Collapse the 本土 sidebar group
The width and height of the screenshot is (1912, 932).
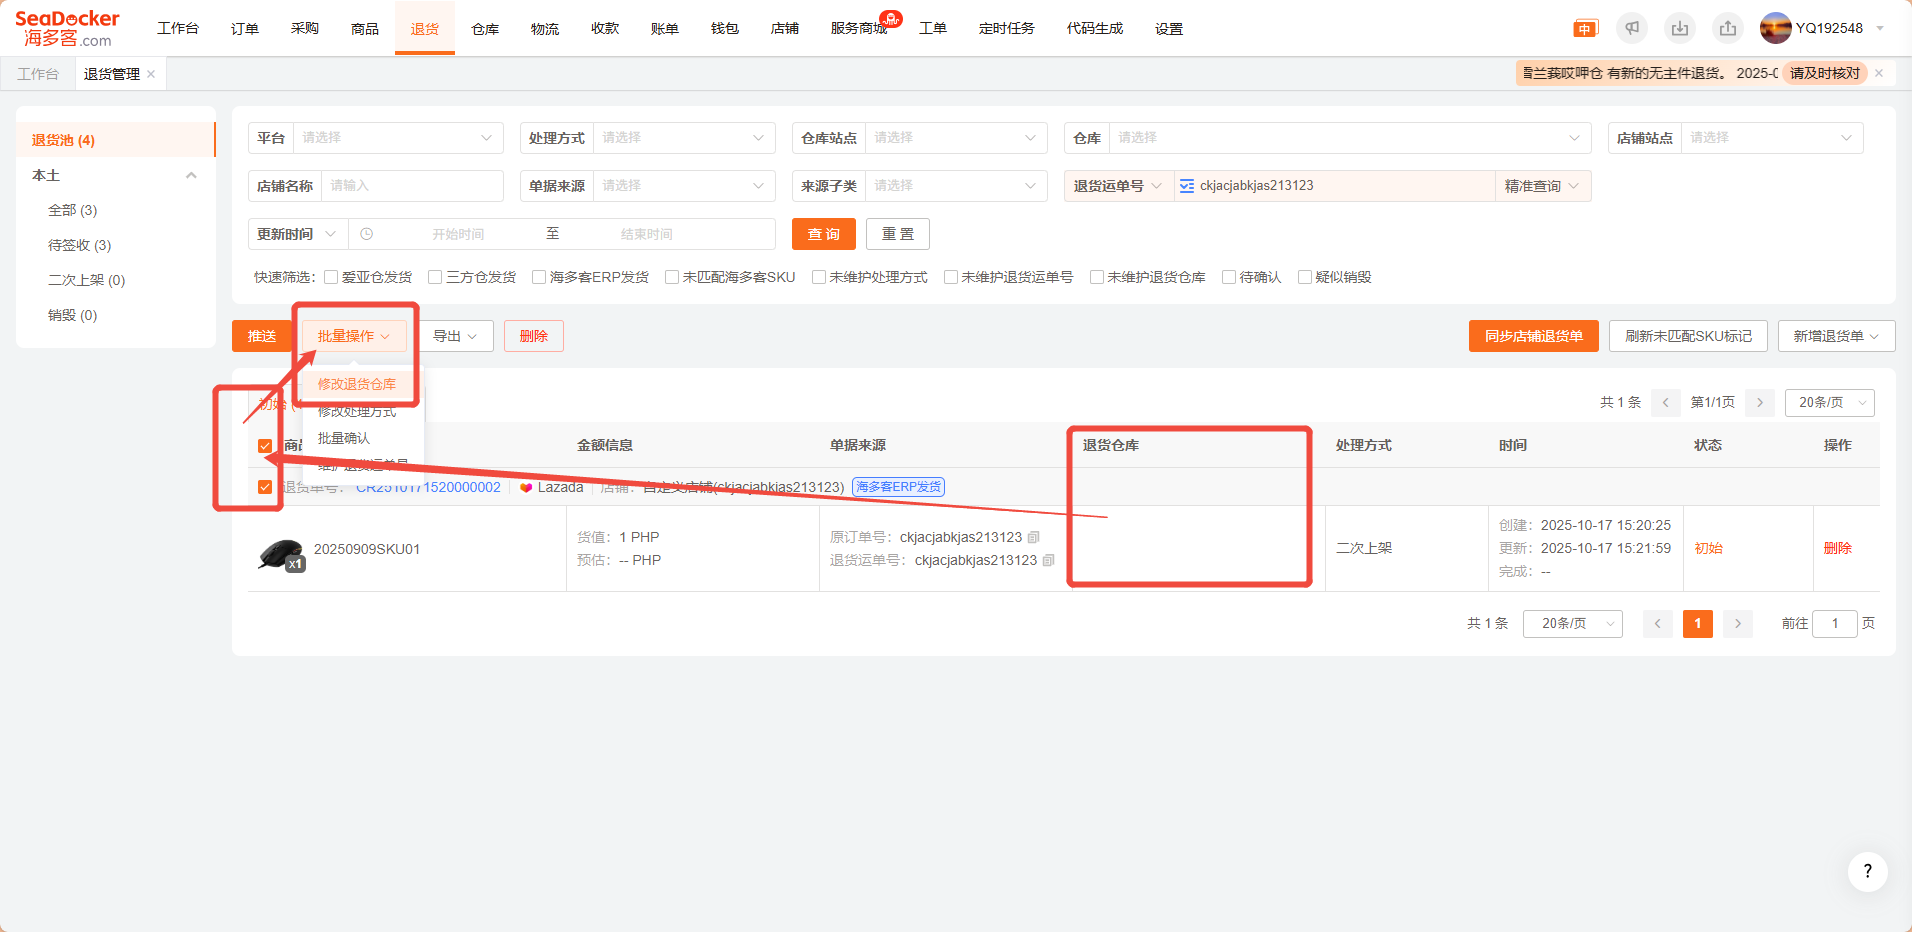tap(191, 175)
